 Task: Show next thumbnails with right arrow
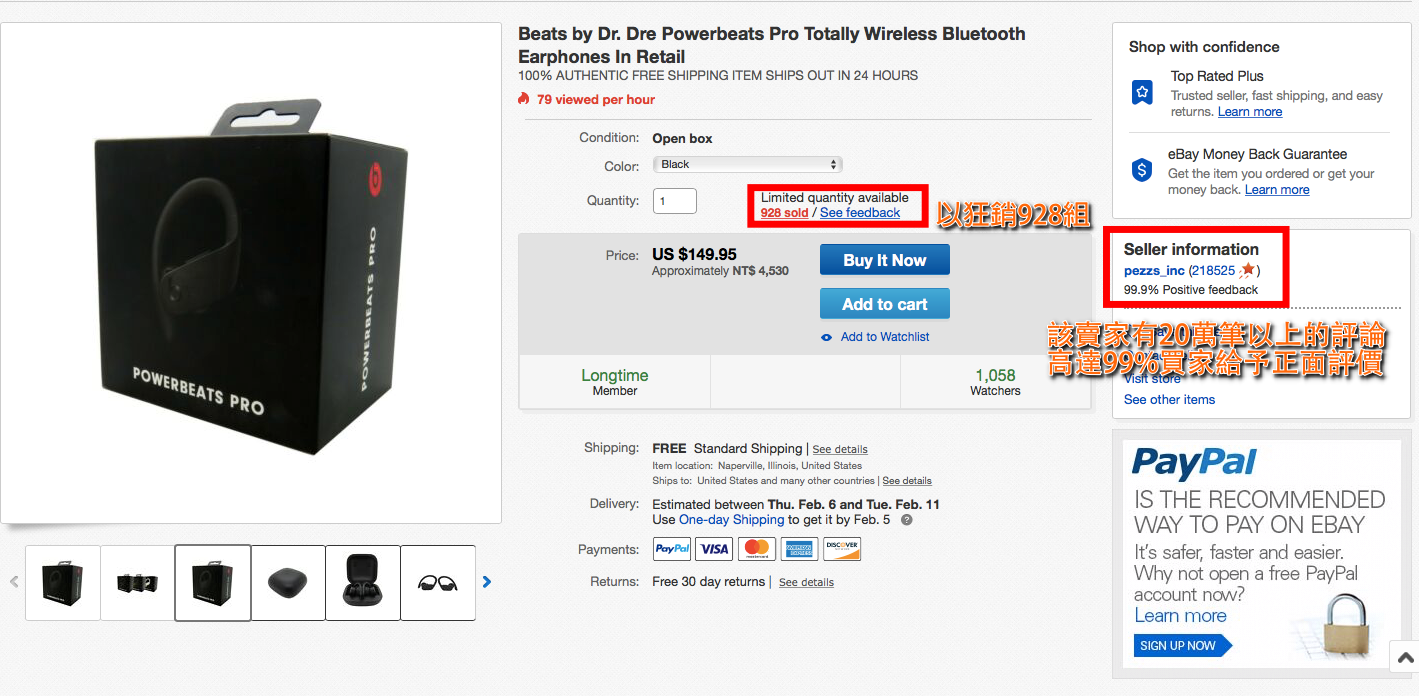coord(487,581)
